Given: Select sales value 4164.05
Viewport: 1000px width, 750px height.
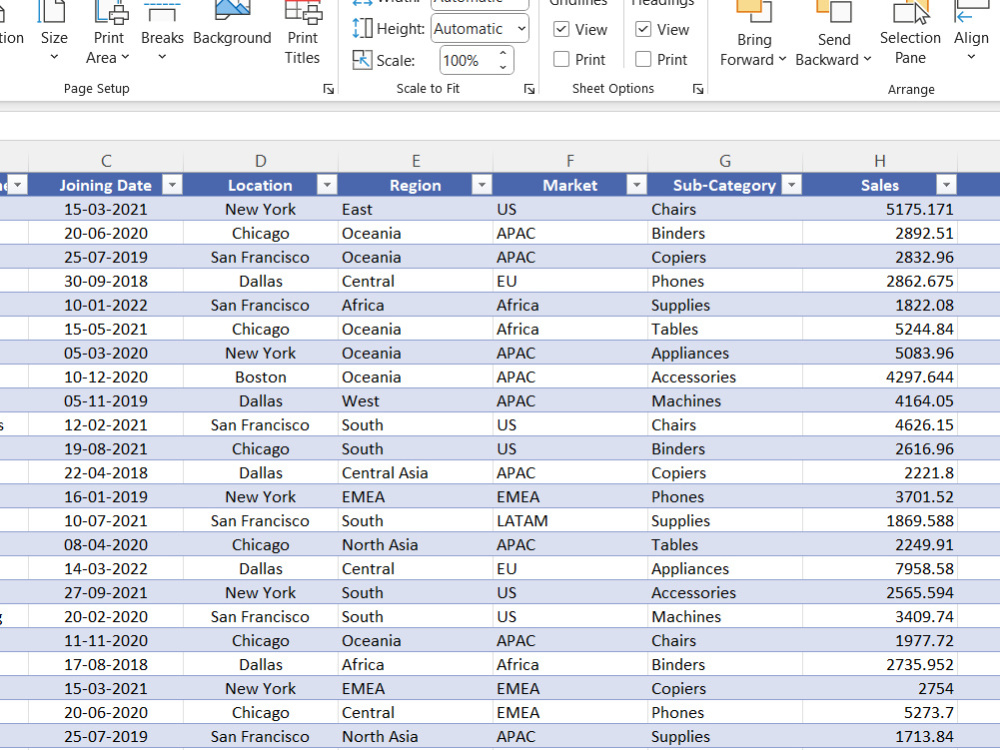Looking at the screenshot, I should [880, 401].
